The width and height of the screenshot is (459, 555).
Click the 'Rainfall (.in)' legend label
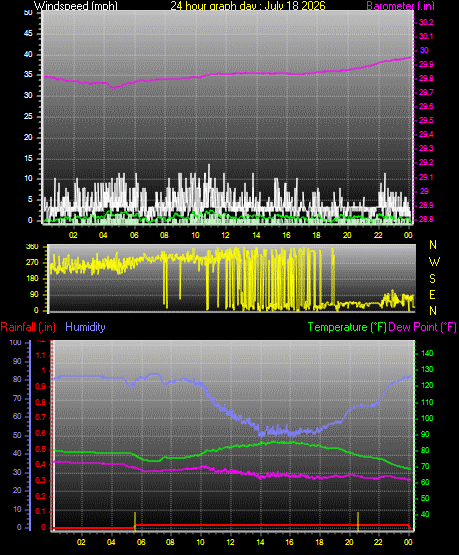coord(28,327)
